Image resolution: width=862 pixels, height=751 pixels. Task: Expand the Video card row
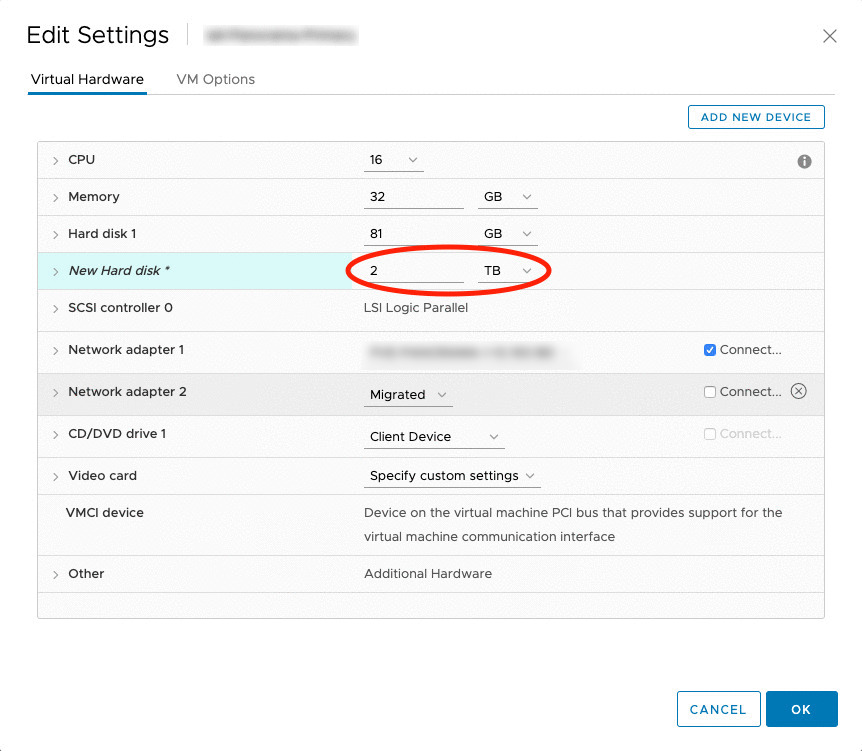(x=56, y=476)
